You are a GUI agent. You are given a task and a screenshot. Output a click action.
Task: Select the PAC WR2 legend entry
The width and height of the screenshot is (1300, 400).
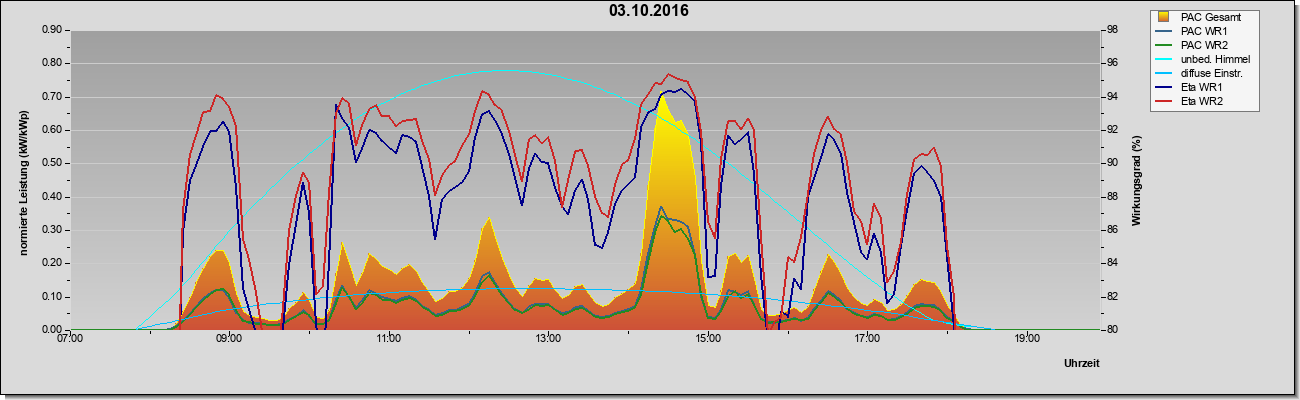[1201, 45]
